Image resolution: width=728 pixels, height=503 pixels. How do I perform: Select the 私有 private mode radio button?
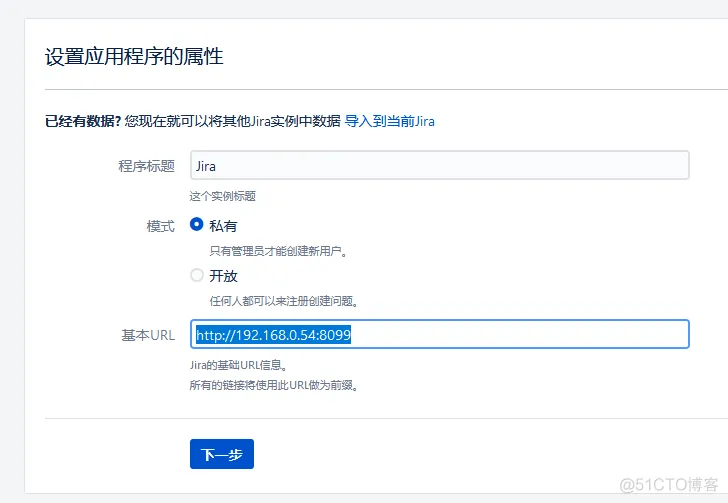click(197, 225)
